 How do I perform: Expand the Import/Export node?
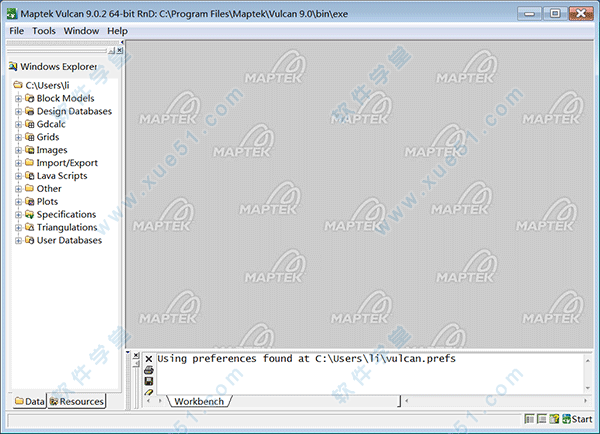click(18, 163)
